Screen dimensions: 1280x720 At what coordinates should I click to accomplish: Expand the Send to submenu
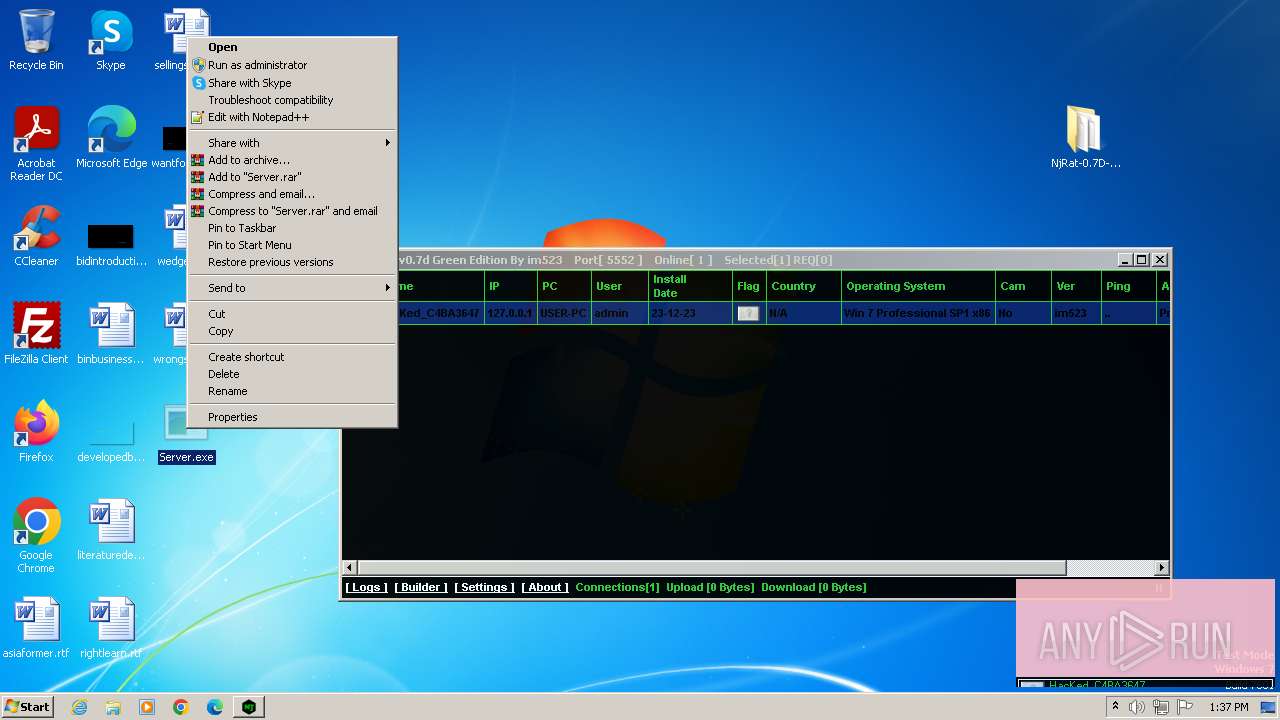(293, 288)
